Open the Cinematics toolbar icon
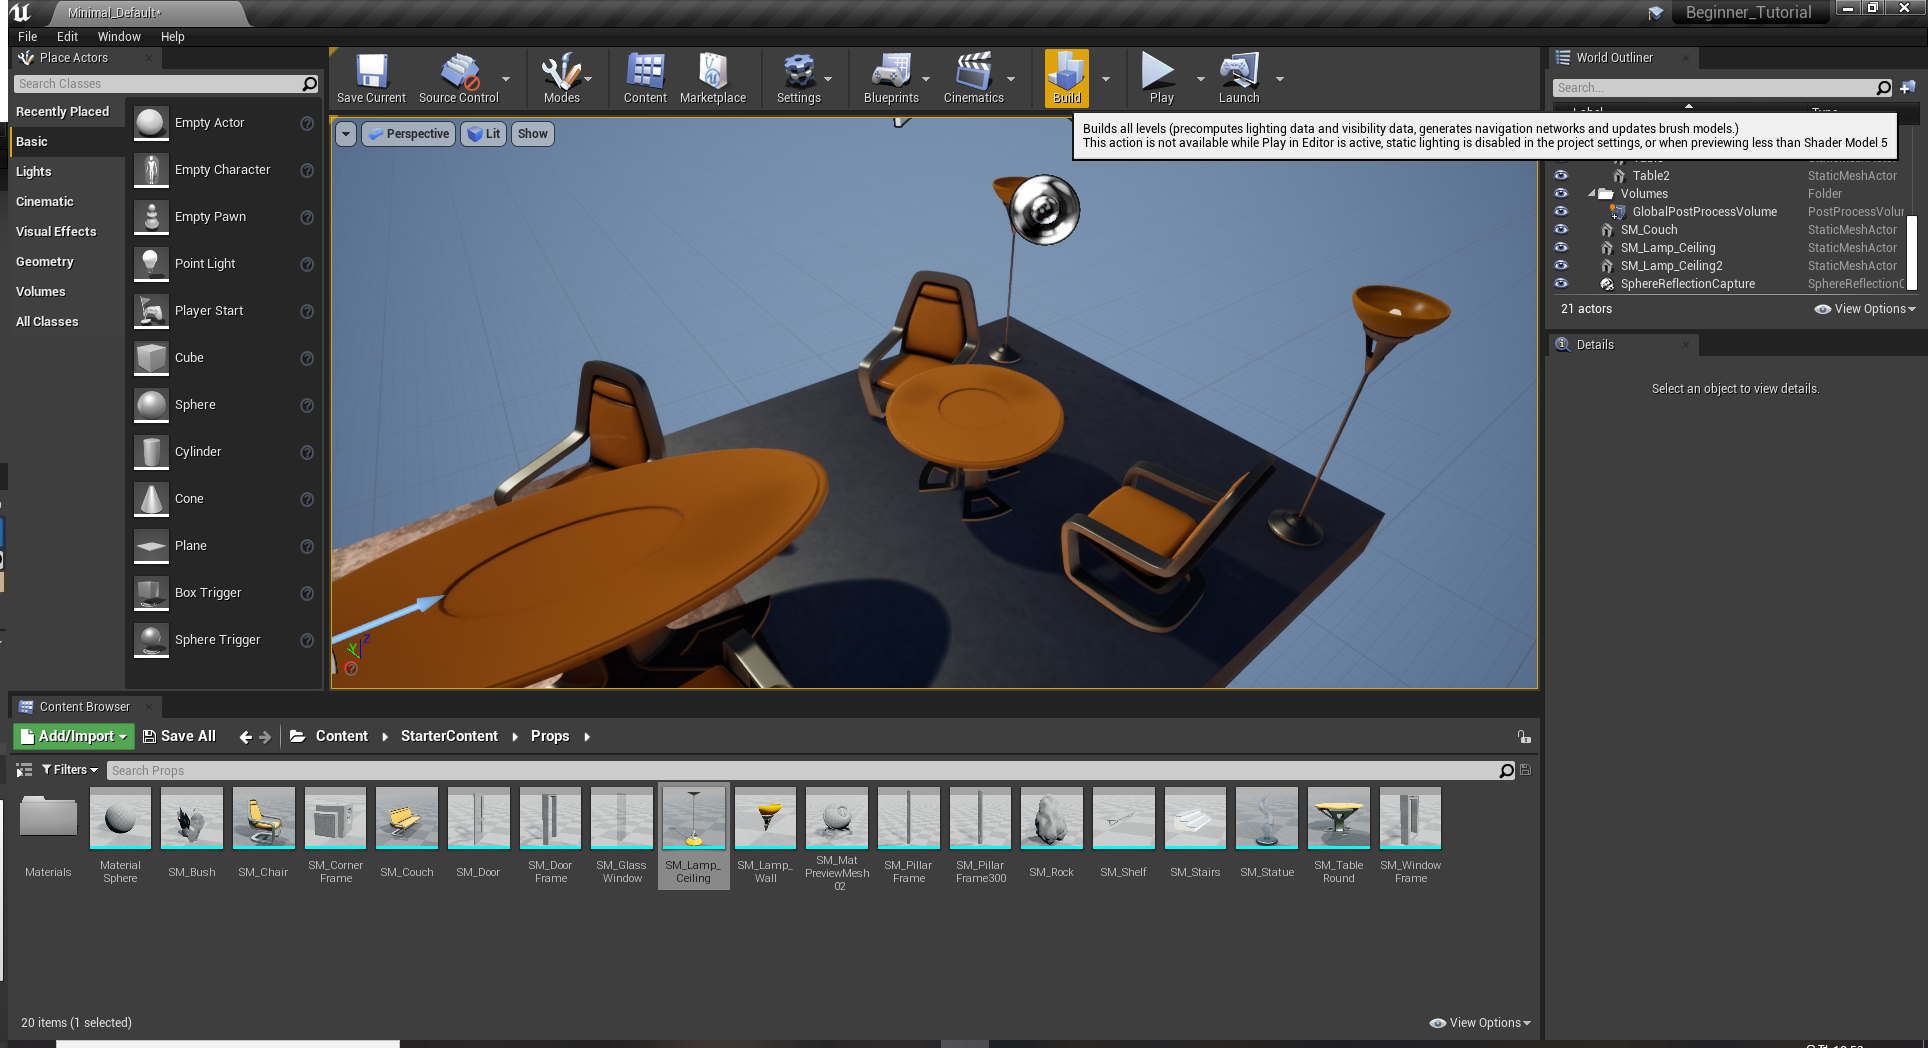This screenshot has height=1048, width=1928. click(973, 79)
